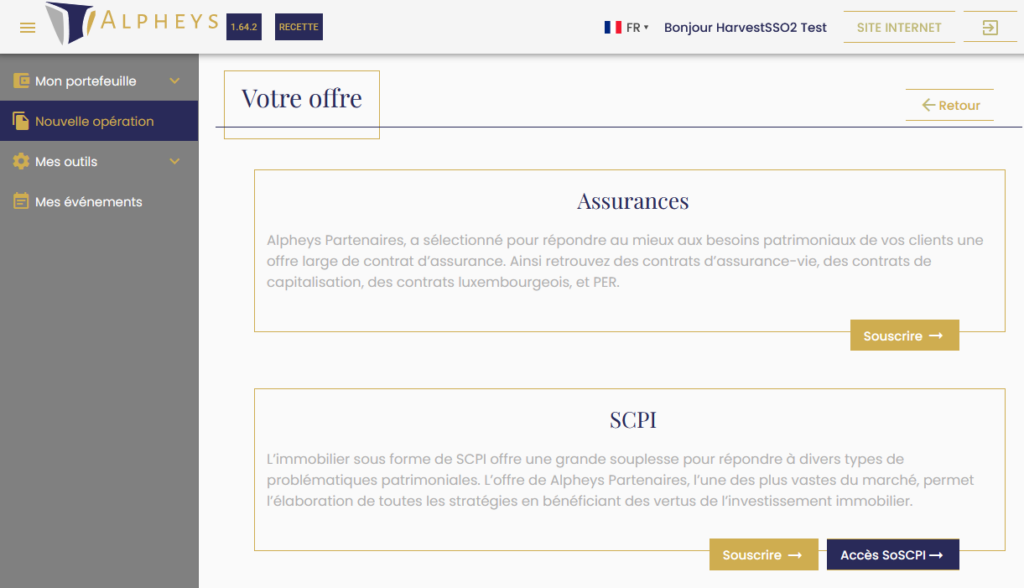
Task: Click the Alpheys logo
Action: click(x=131, y=23)
